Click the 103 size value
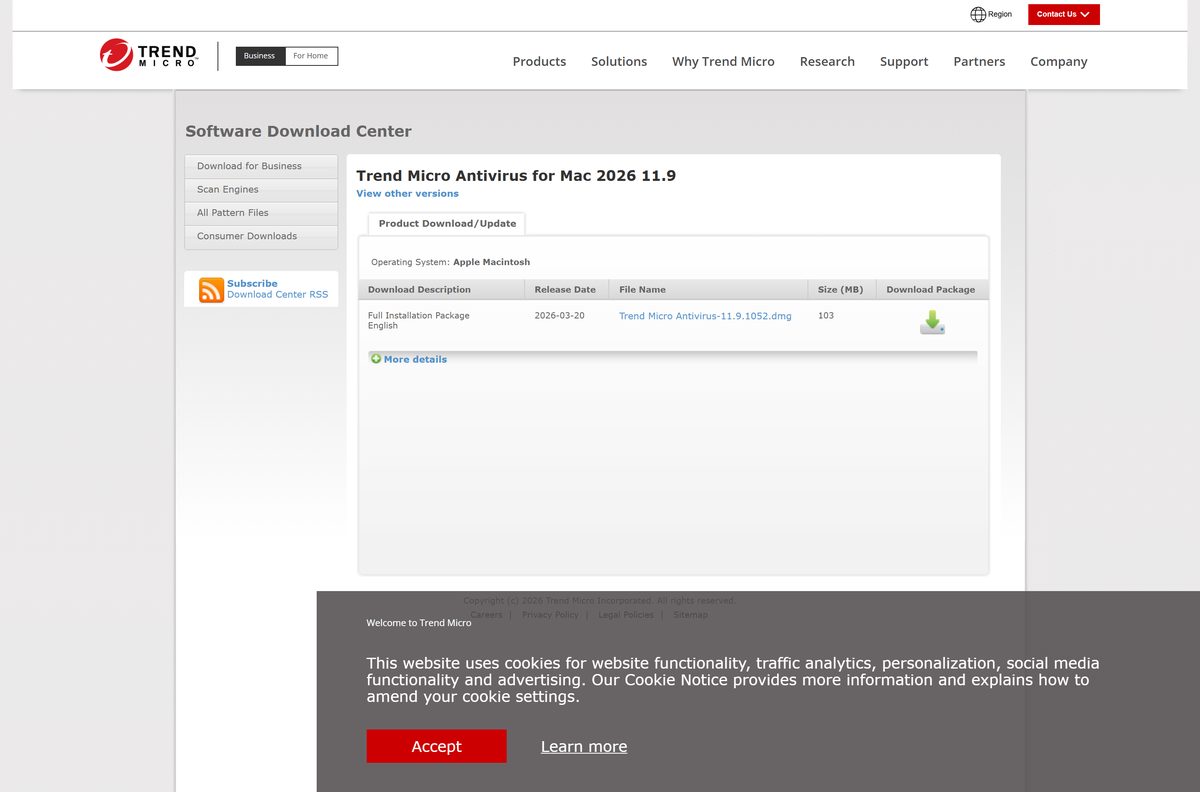 (x=826, y=316)
